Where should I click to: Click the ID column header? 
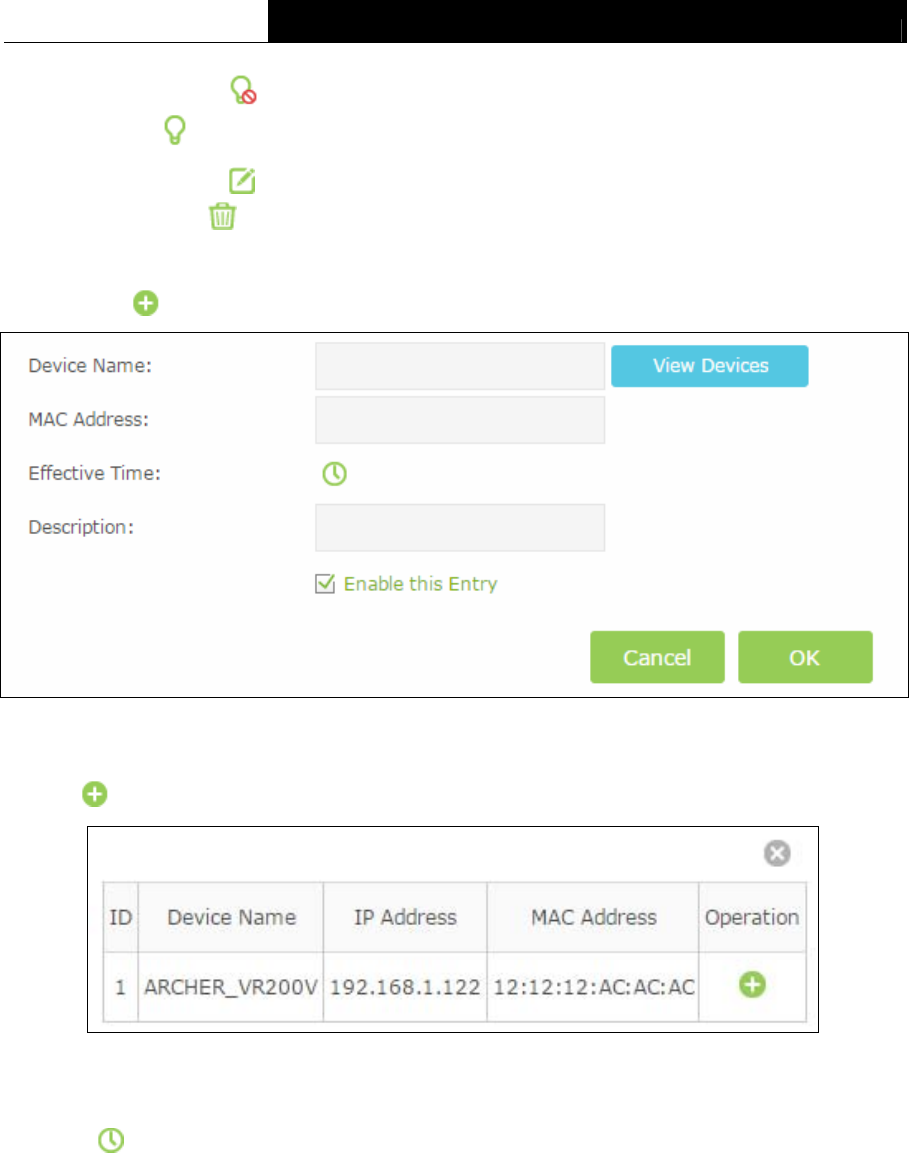[121, 917]
